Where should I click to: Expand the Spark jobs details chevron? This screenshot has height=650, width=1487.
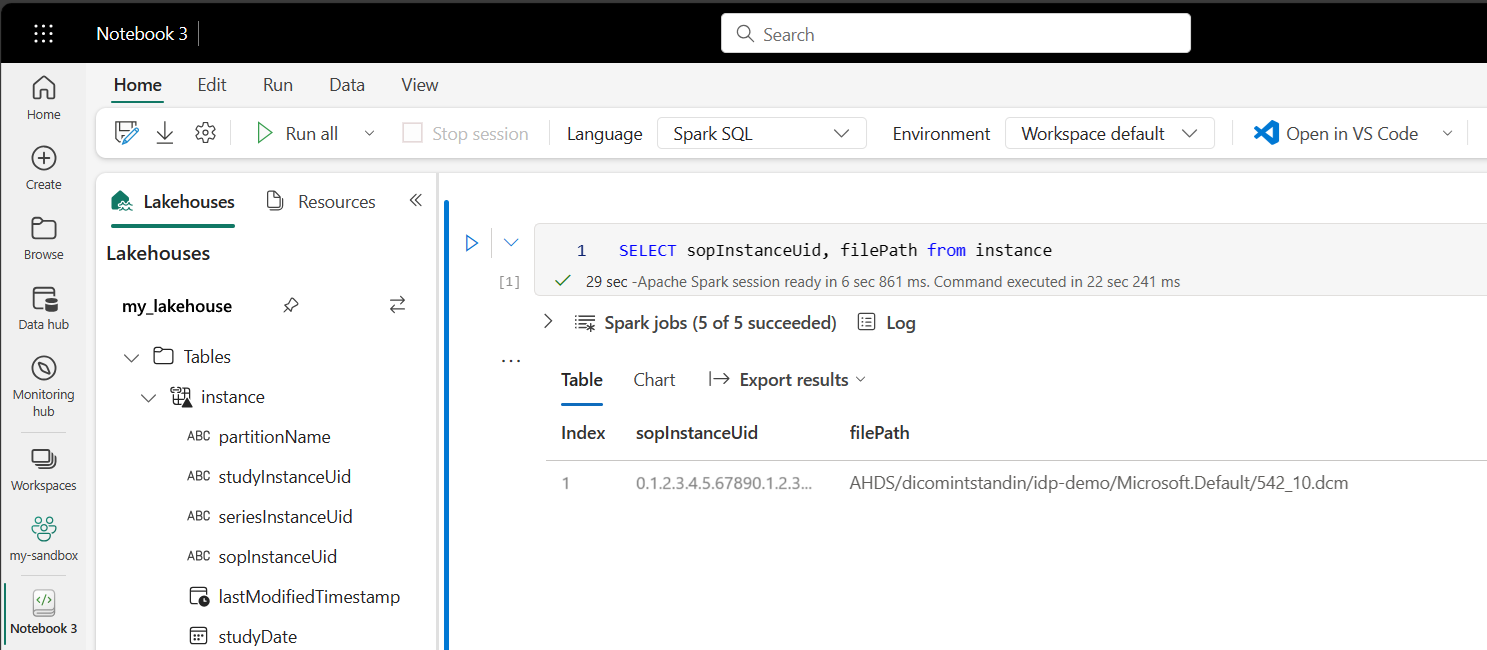(x=547, y=322)
